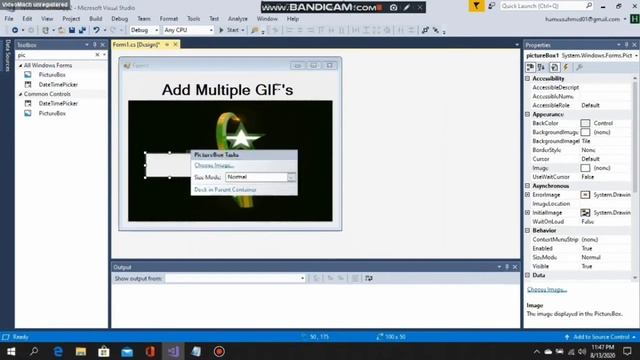Click the Image (none) swatch in Properties
This screenshot has width=640, height=360.
coord(585,168)
